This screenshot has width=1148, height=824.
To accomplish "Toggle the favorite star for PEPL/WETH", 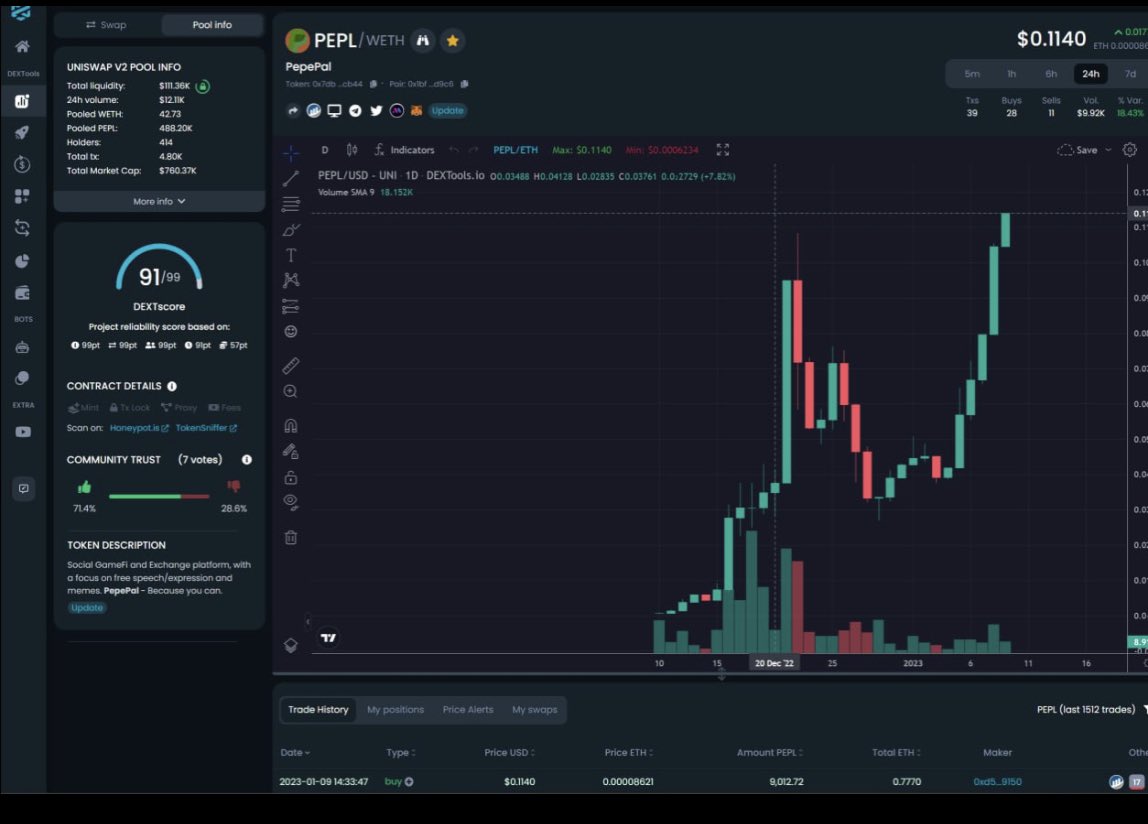I will tap(452, 41).
